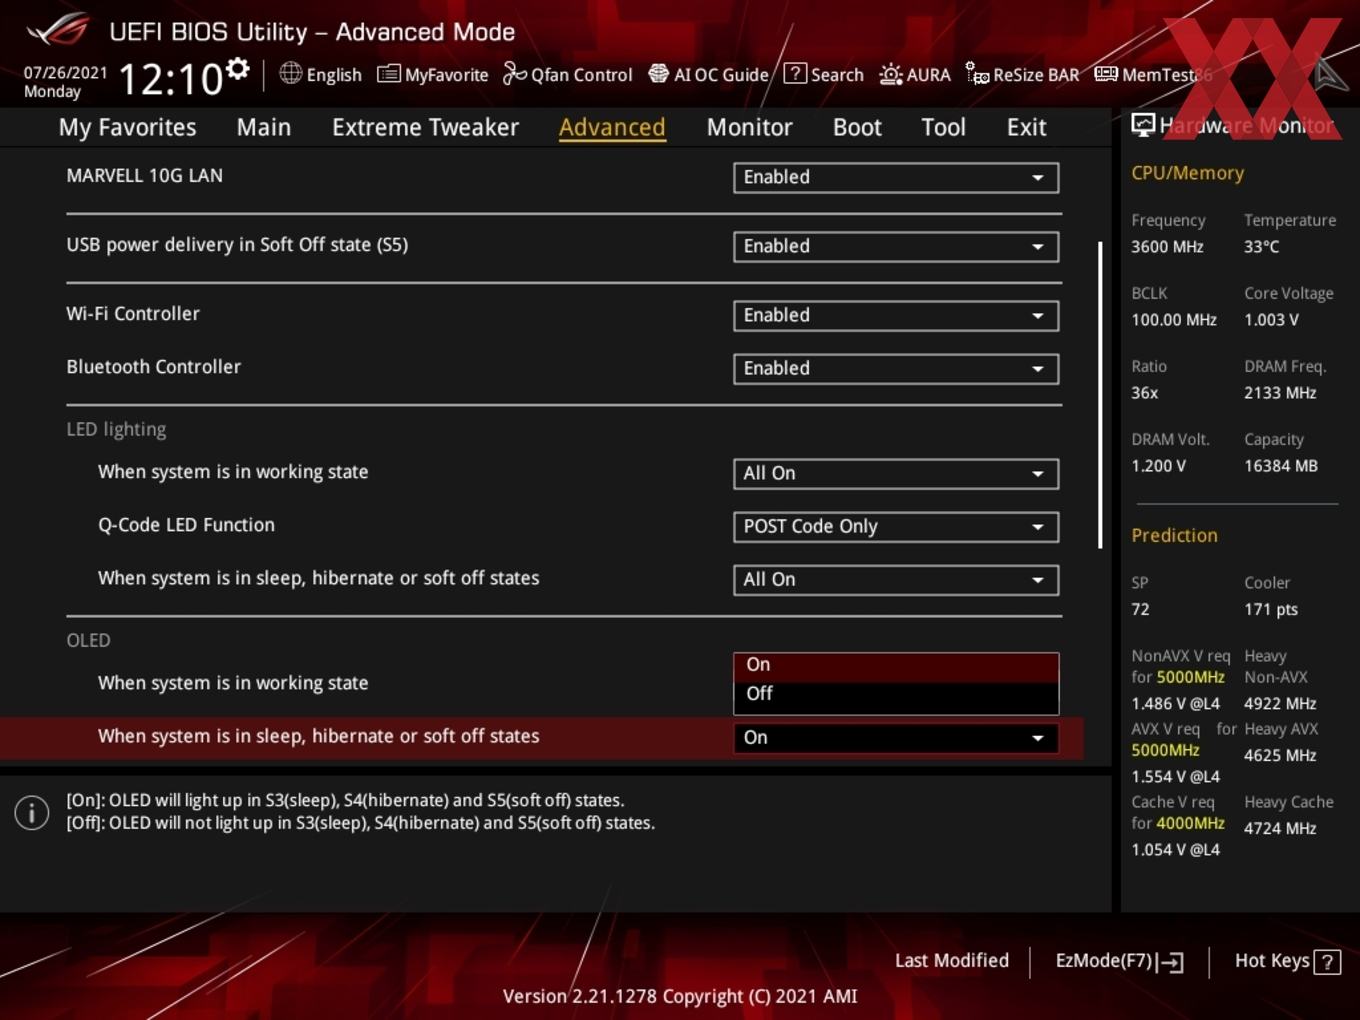Click the EzMode exit arrow icon
Viewport: 1360px width, 1020px height.
click(1171, 962)
